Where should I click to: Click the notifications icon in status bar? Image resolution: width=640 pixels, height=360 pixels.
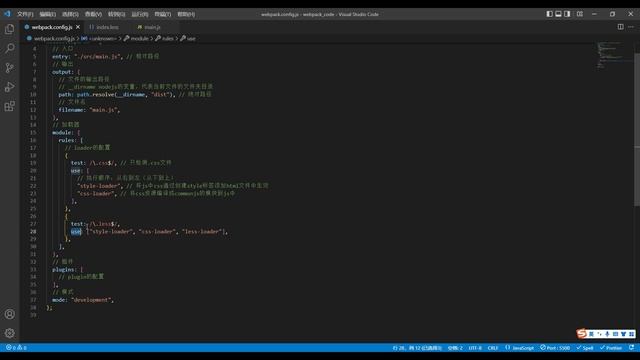click(631, 348)
